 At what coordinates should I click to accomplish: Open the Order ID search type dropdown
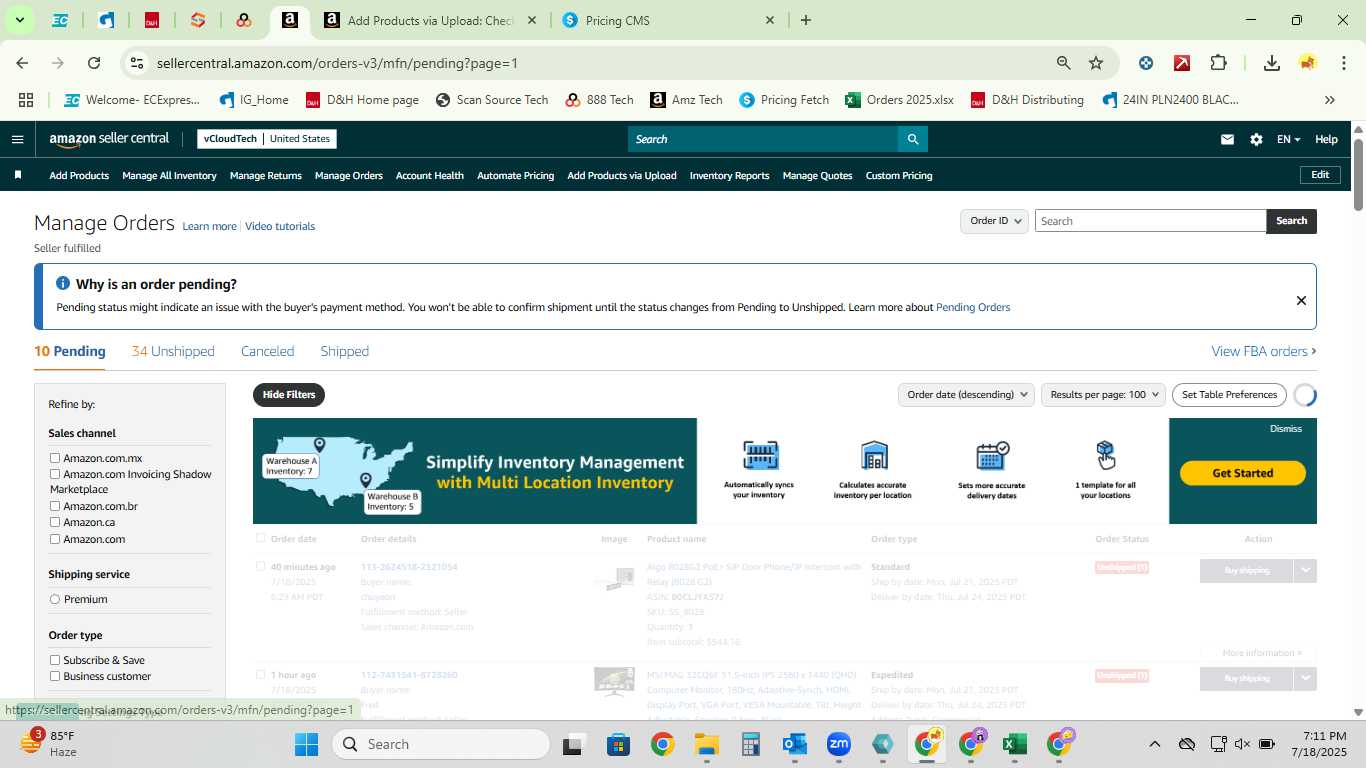click(995, 221)
